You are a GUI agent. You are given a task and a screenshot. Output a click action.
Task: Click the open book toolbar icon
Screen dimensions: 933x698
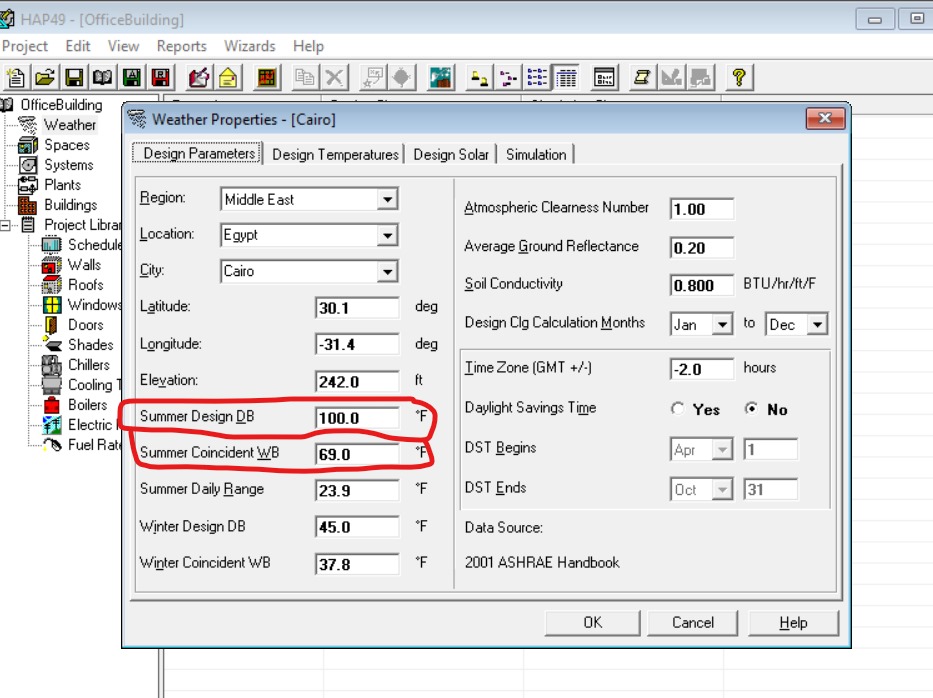(x=102, y=77)
